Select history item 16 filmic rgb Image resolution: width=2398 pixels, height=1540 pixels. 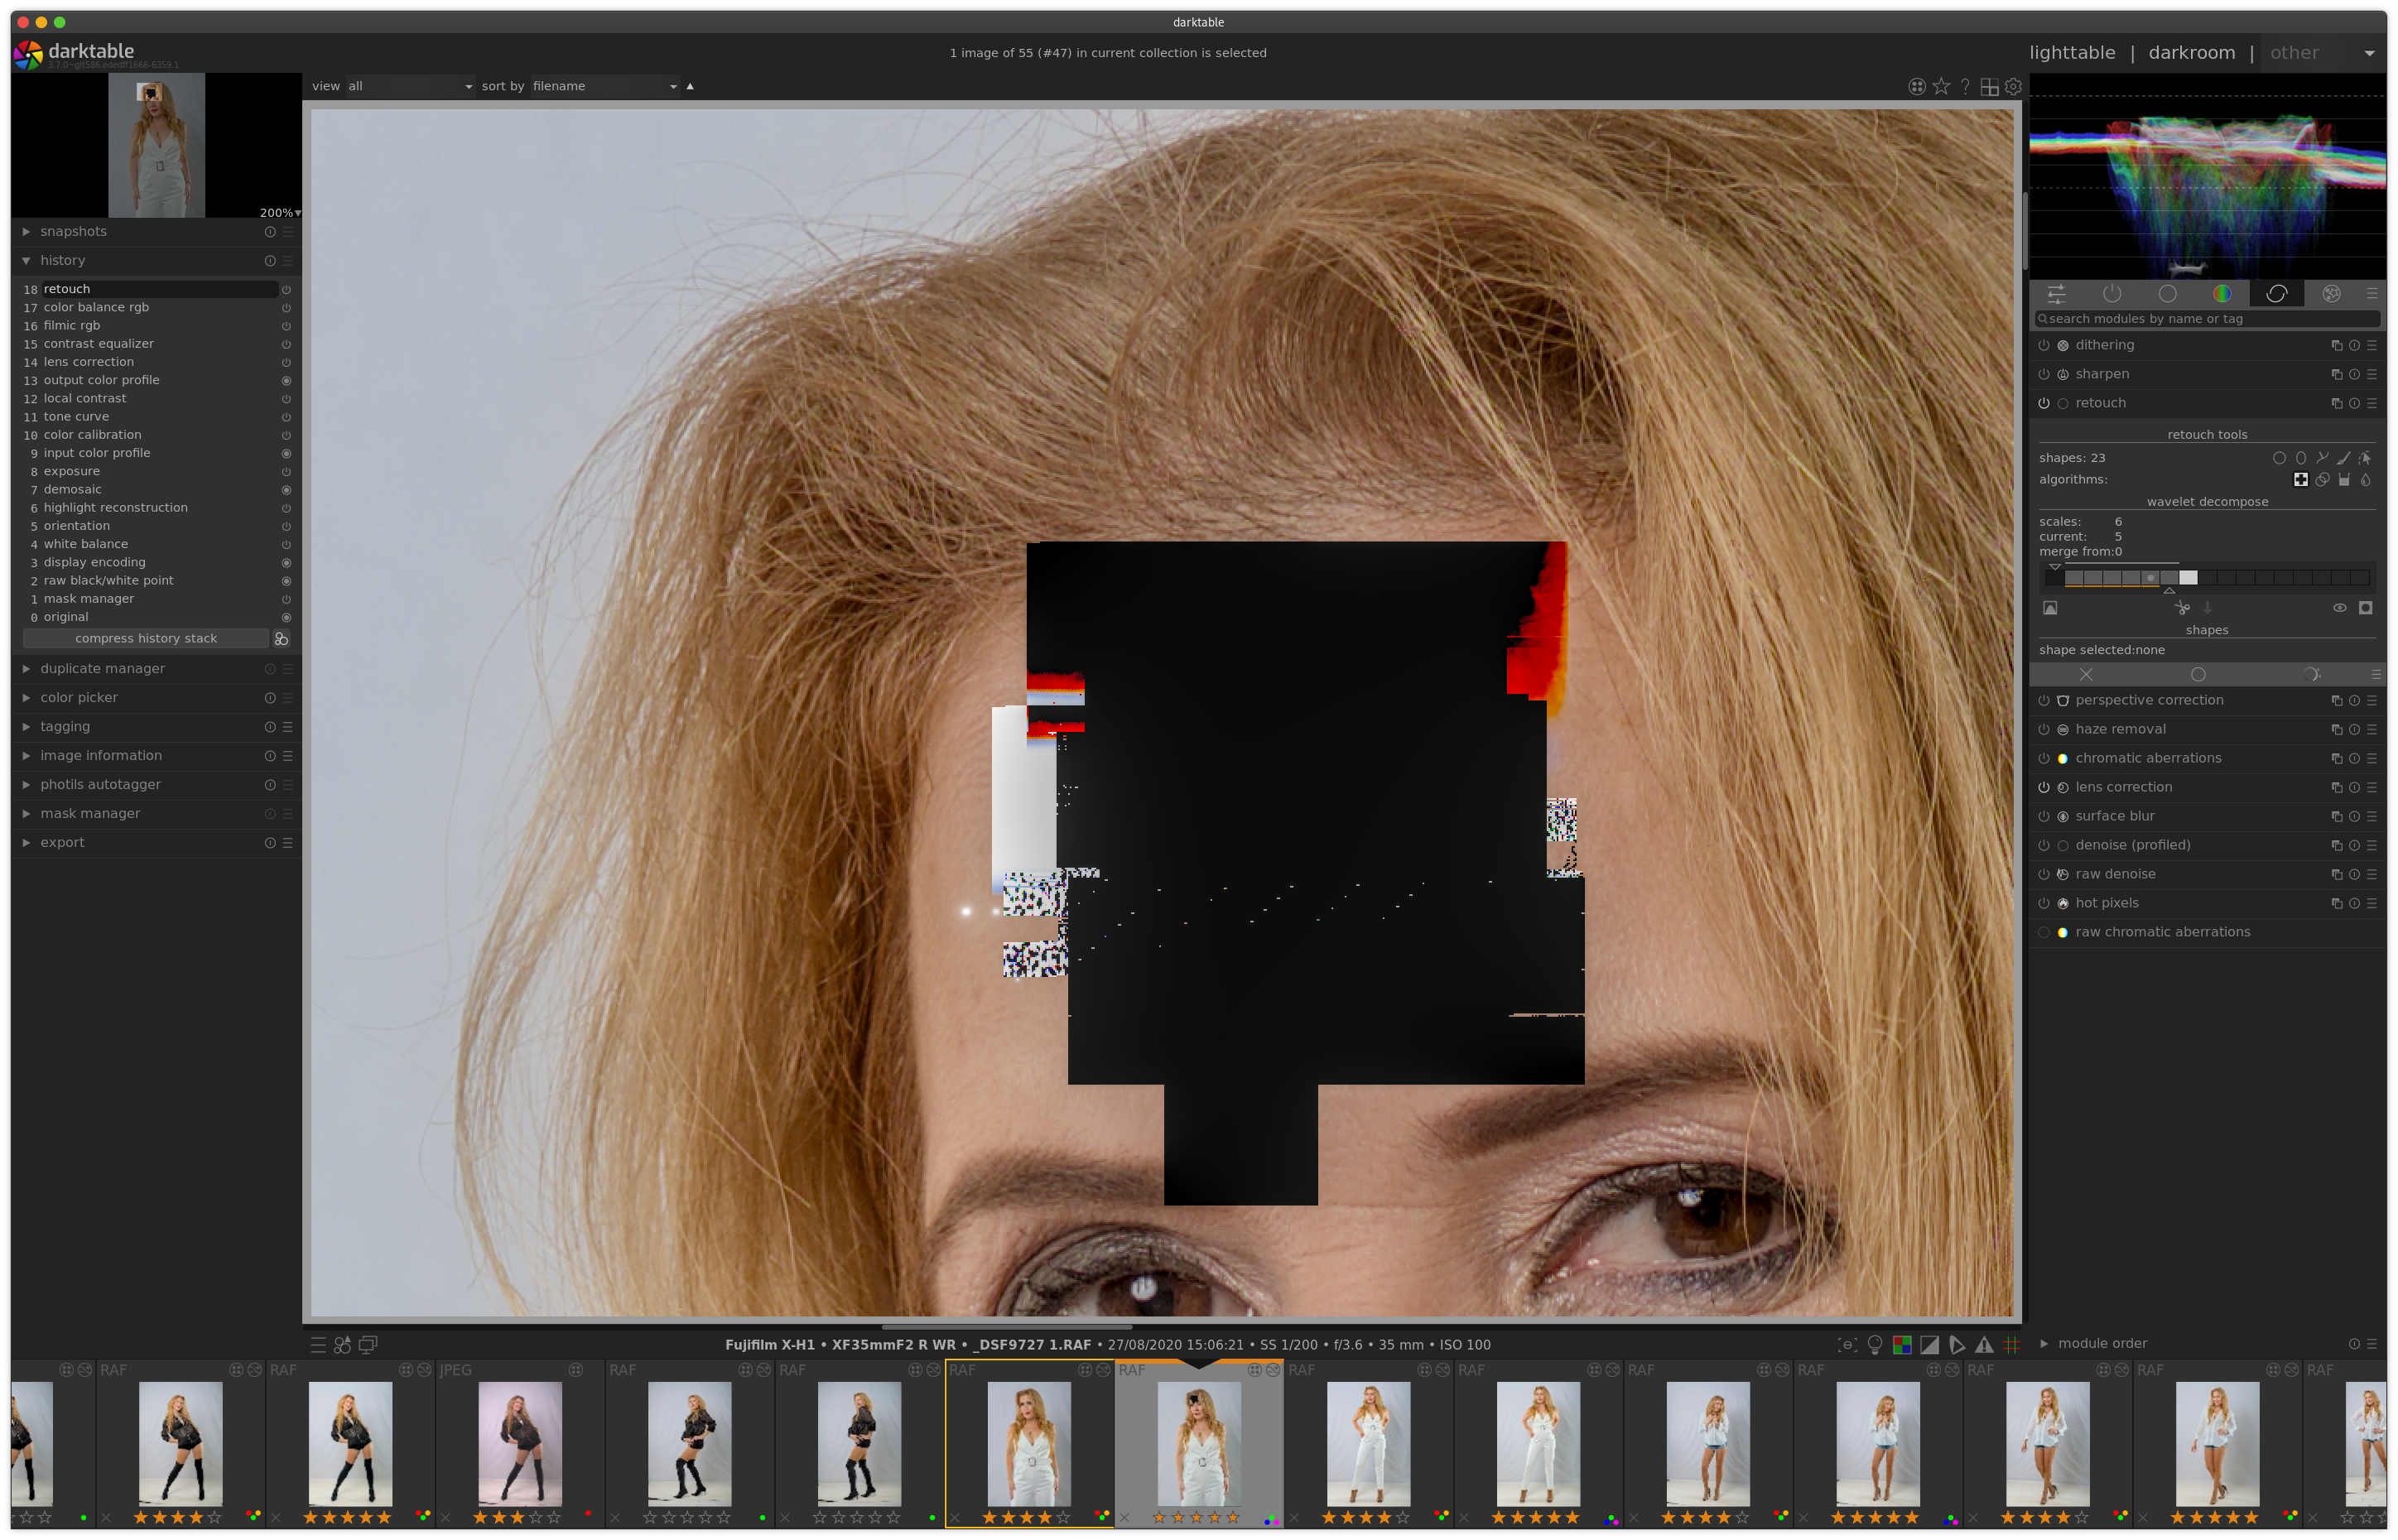pos(72,325)
